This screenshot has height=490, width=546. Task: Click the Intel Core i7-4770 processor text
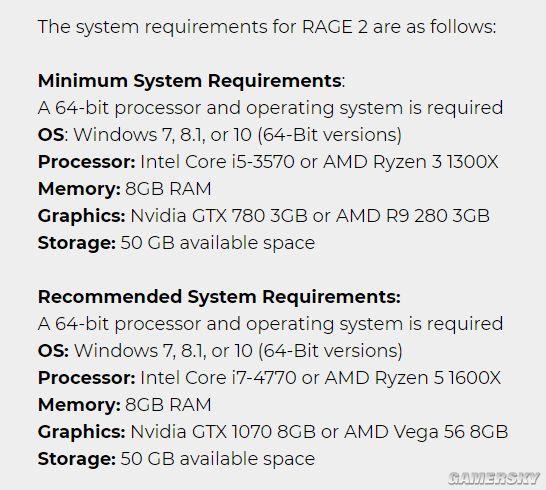[x=218, y=378]
